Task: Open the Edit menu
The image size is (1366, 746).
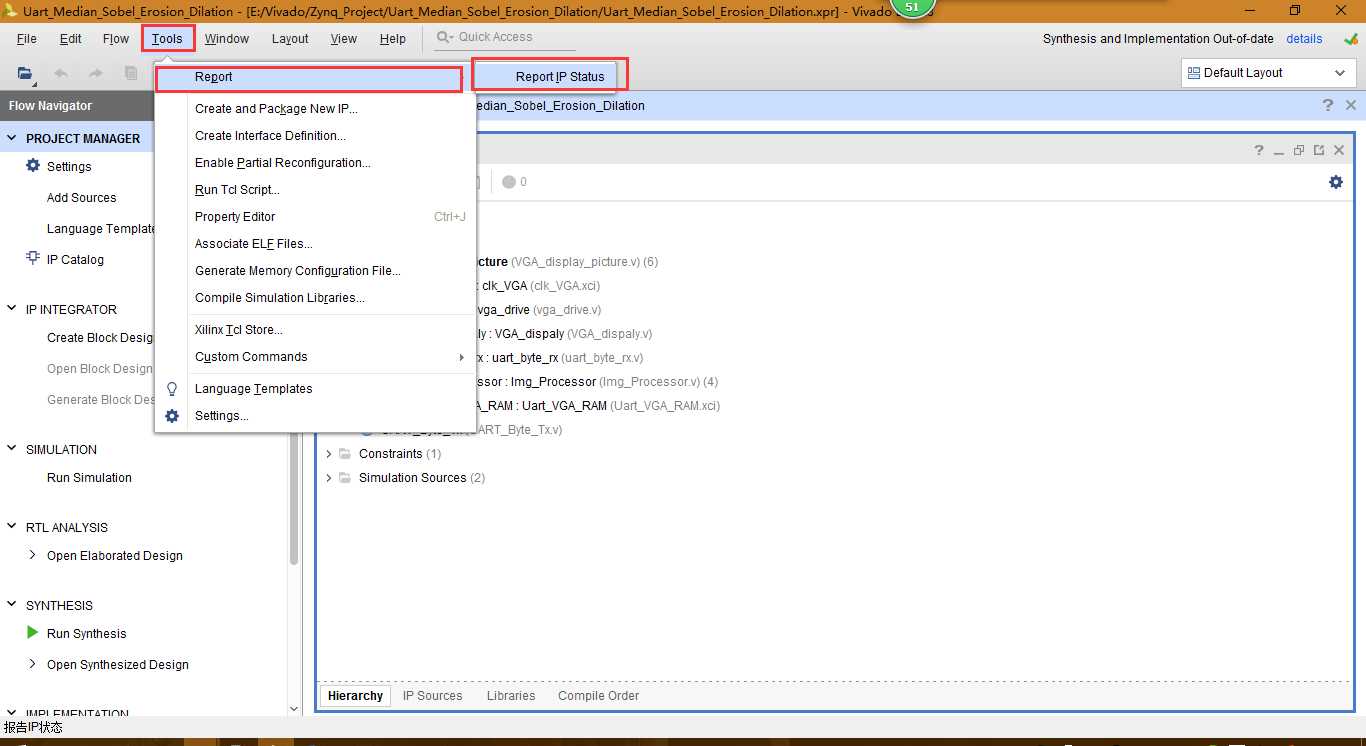Action: pos(71,39)
